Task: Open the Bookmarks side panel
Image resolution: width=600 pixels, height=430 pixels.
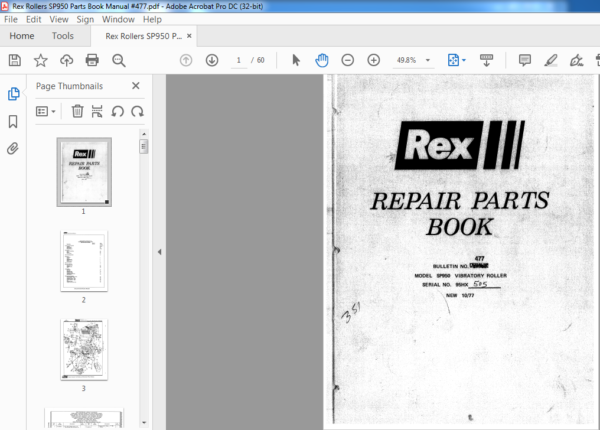Action: (13, 121)
